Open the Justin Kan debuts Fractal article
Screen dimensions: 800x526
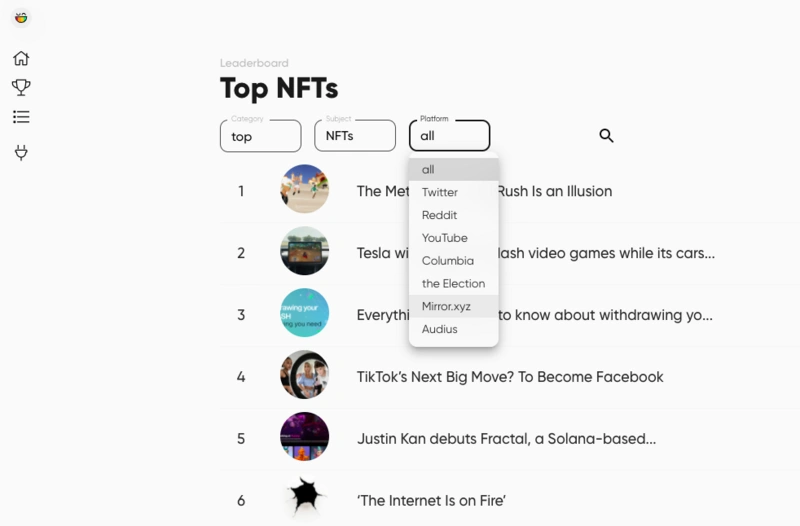(506, 438)
